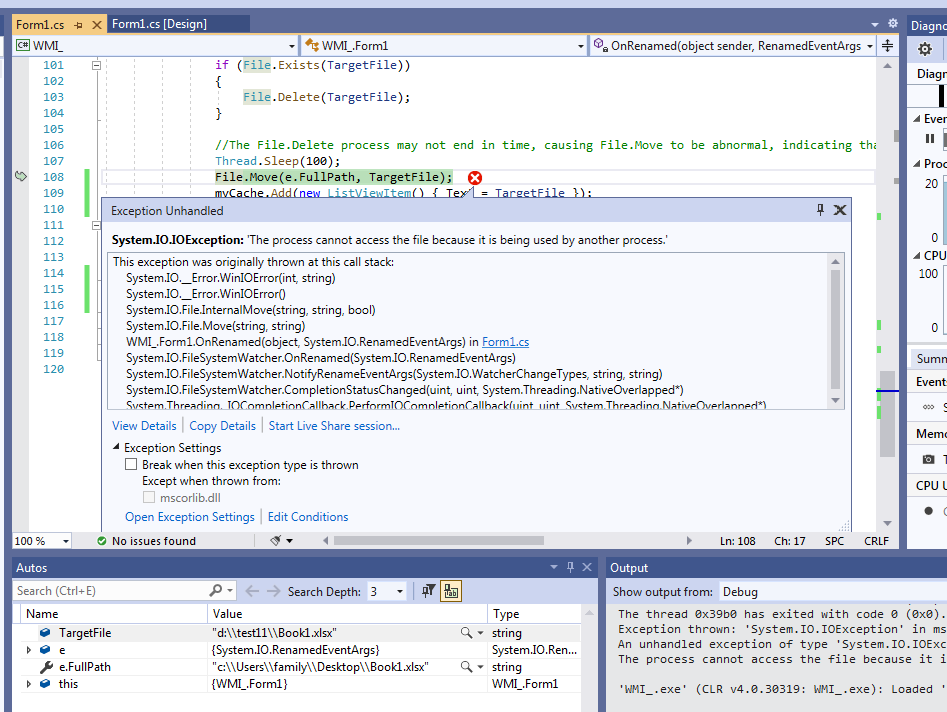Image resolution: width=947 pixels, height=712 pixels.
Task: Open the Show output from Debug dropdown
Action: point(833,592)
